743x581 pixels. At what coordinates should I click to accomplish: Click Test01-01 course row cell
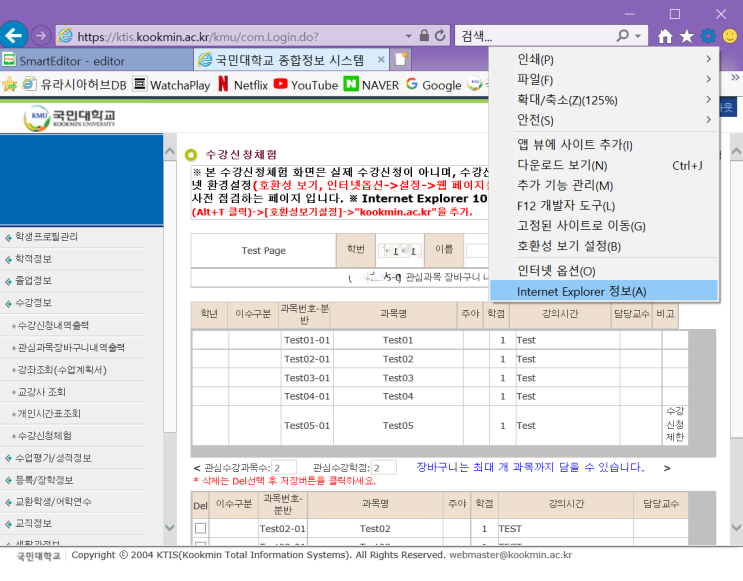click(x=307, y=340)
